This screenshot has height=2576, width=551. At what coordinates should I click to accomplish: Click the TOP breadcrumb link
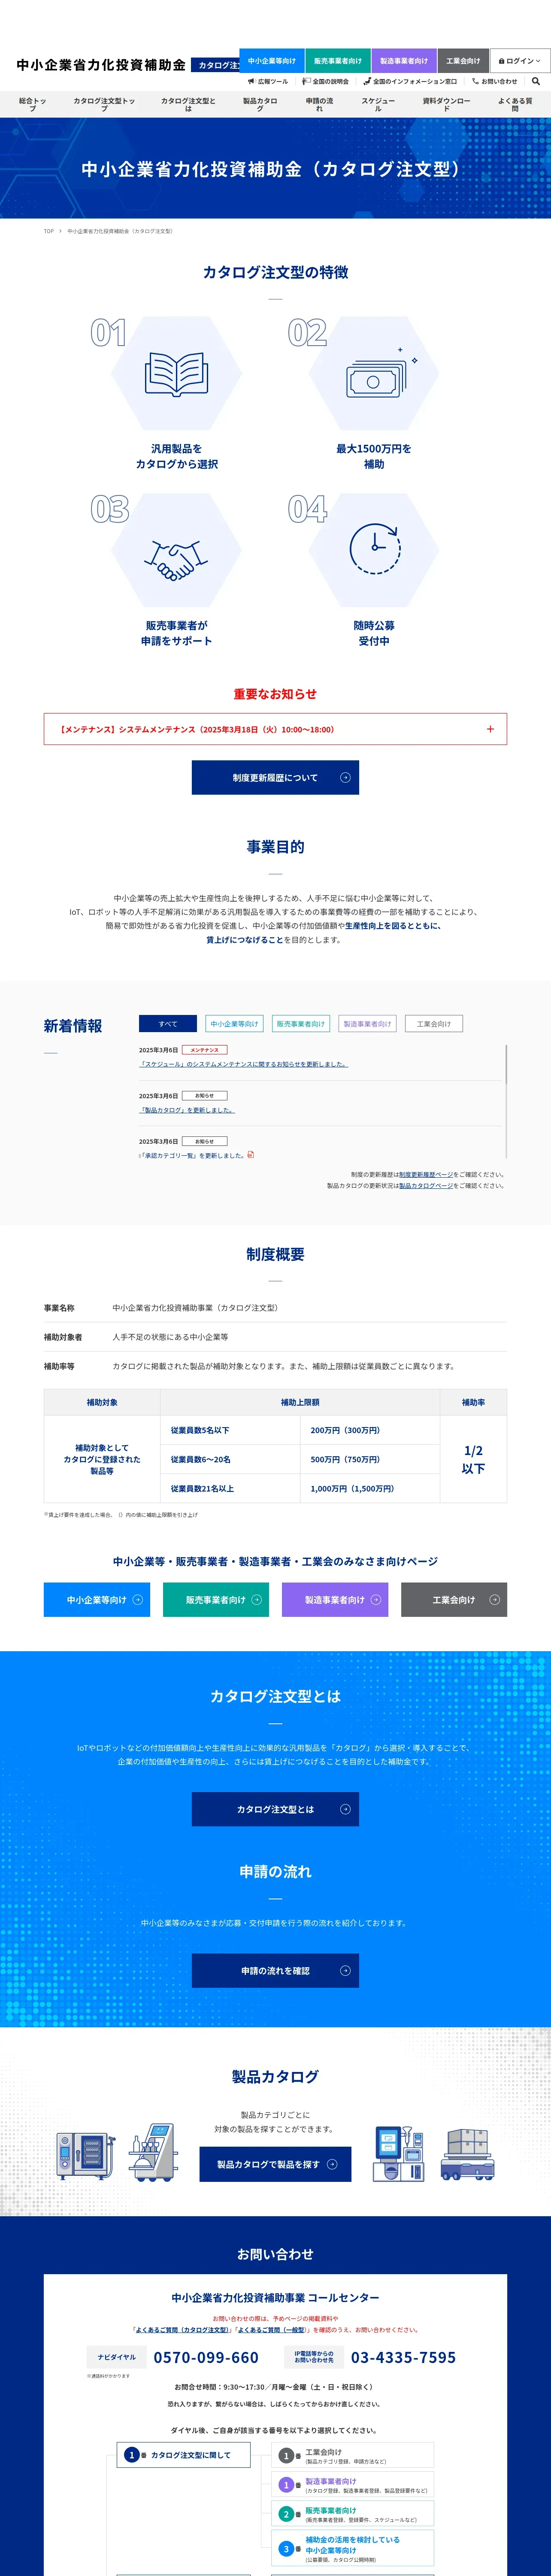pos(48,231)
